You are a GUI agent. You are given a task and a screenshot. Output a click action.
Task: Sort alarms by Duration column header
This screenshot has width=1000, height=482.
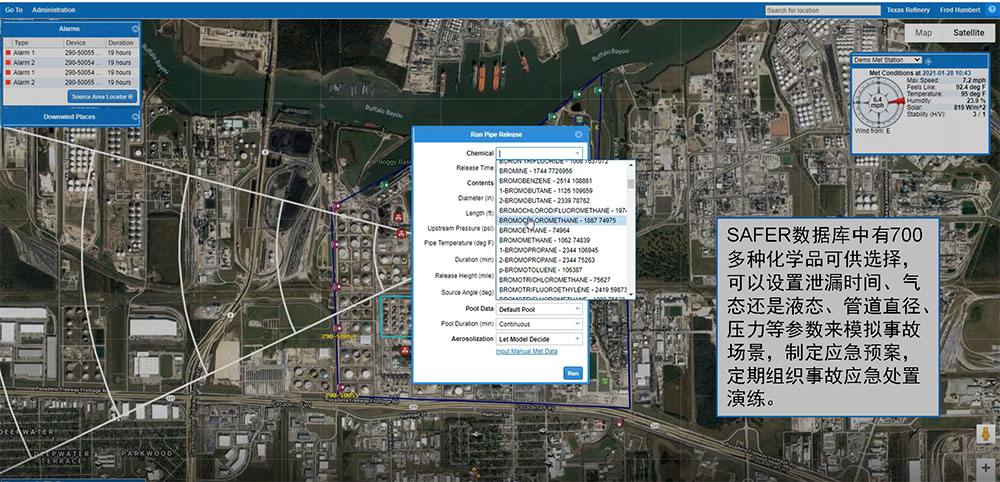click(121, 43)
